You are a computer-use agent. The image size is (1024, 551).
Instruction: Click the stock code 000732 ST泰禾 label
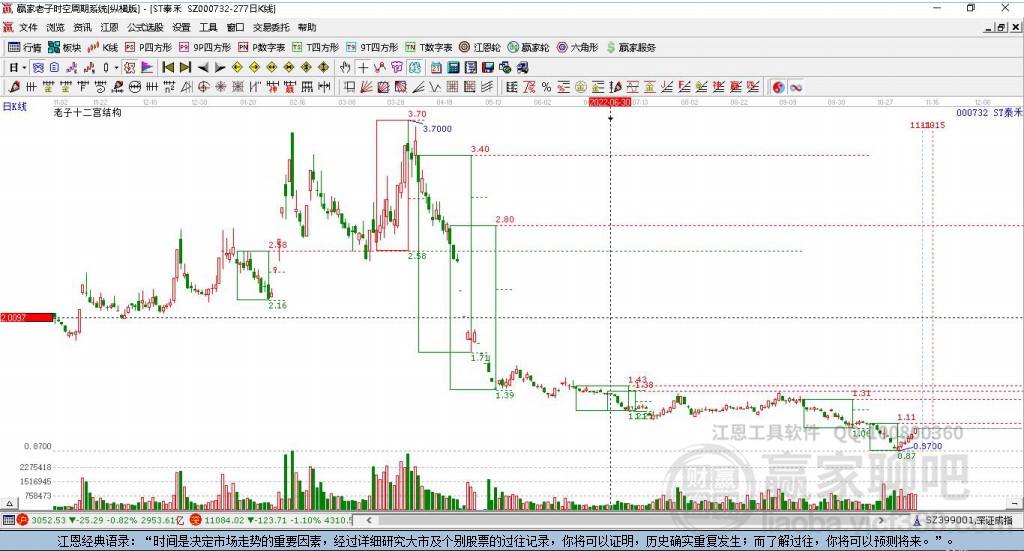(989, 112)
